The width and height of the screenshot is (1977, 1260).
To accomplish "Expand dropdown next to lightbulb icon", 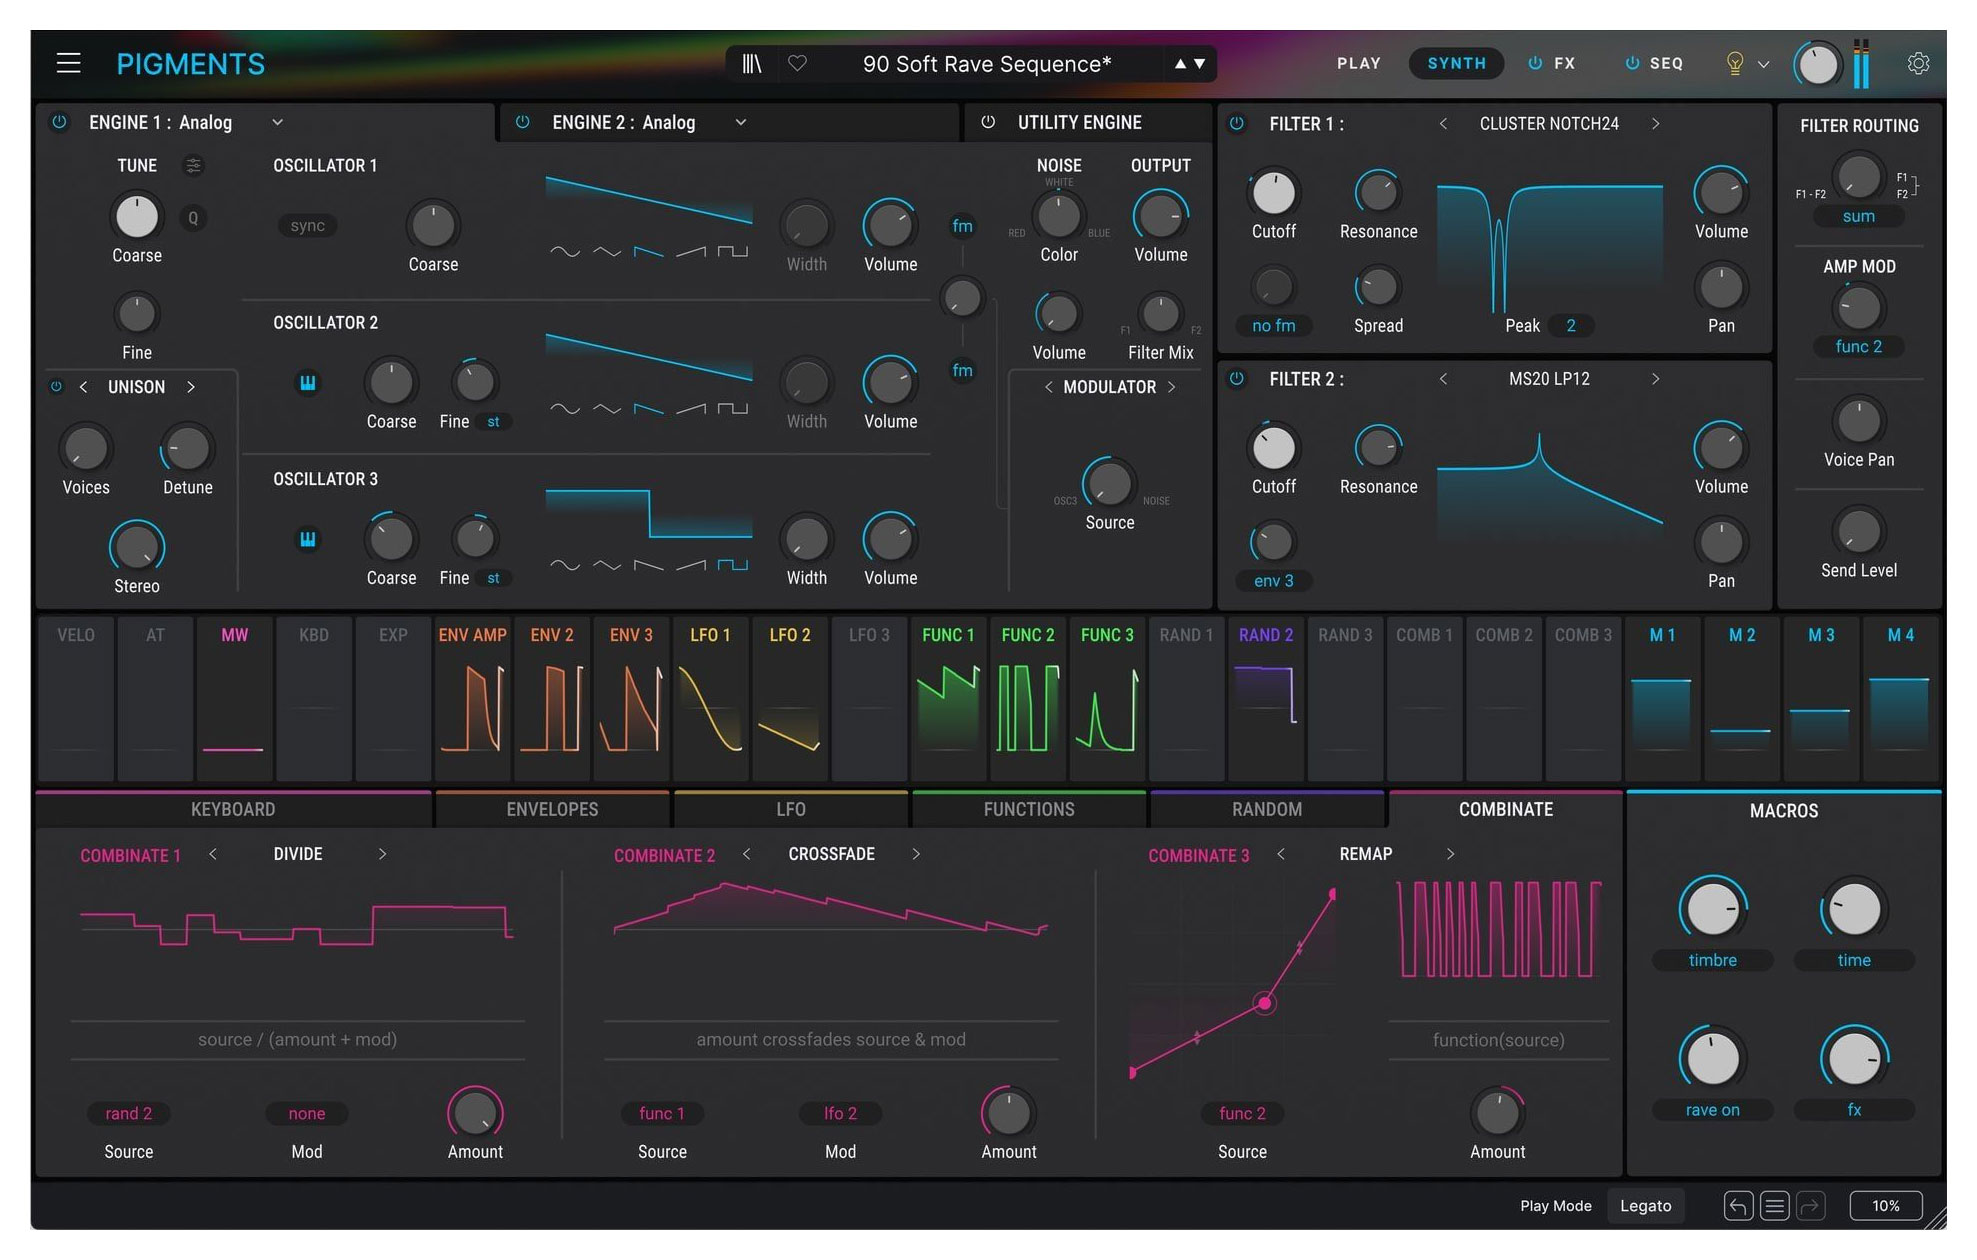I will 1763,64.
